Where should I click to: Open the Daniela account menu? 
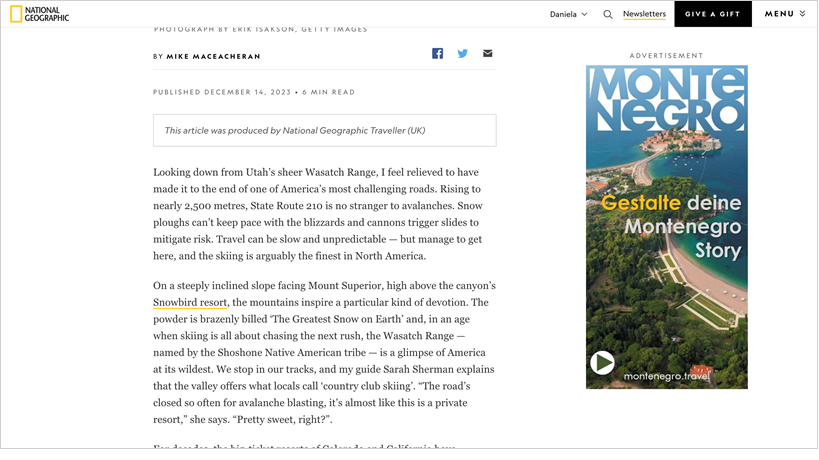coord(565,14)
